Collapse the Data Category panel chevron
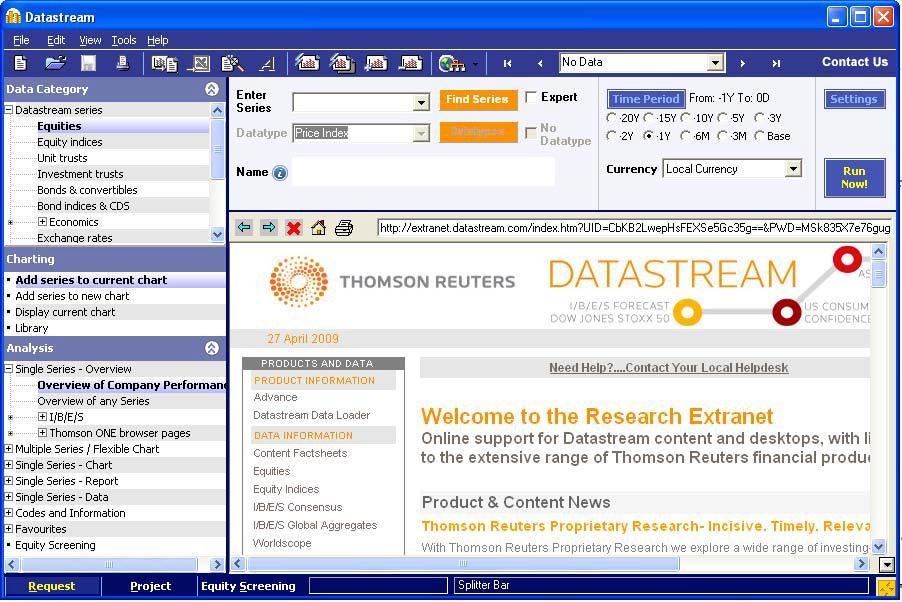This screenshot has height=602, width=902. (x=212, y=89)
